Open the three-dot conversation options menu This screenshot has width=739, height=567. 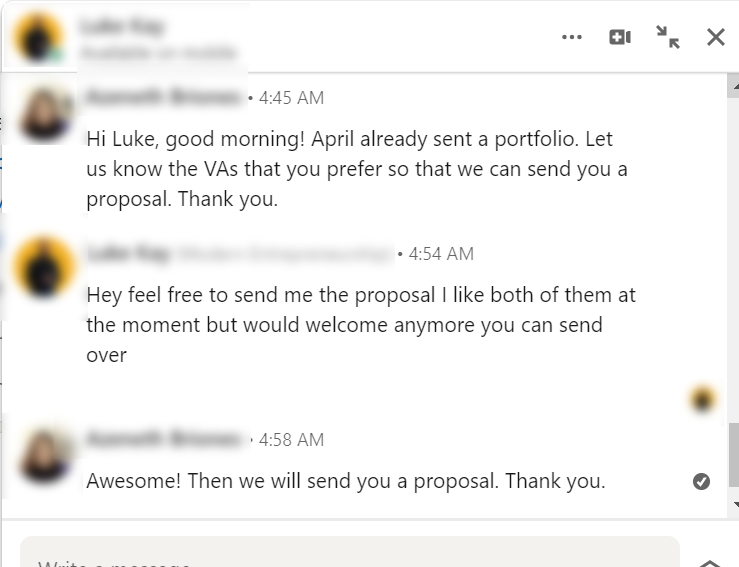[x=572, y=37]
